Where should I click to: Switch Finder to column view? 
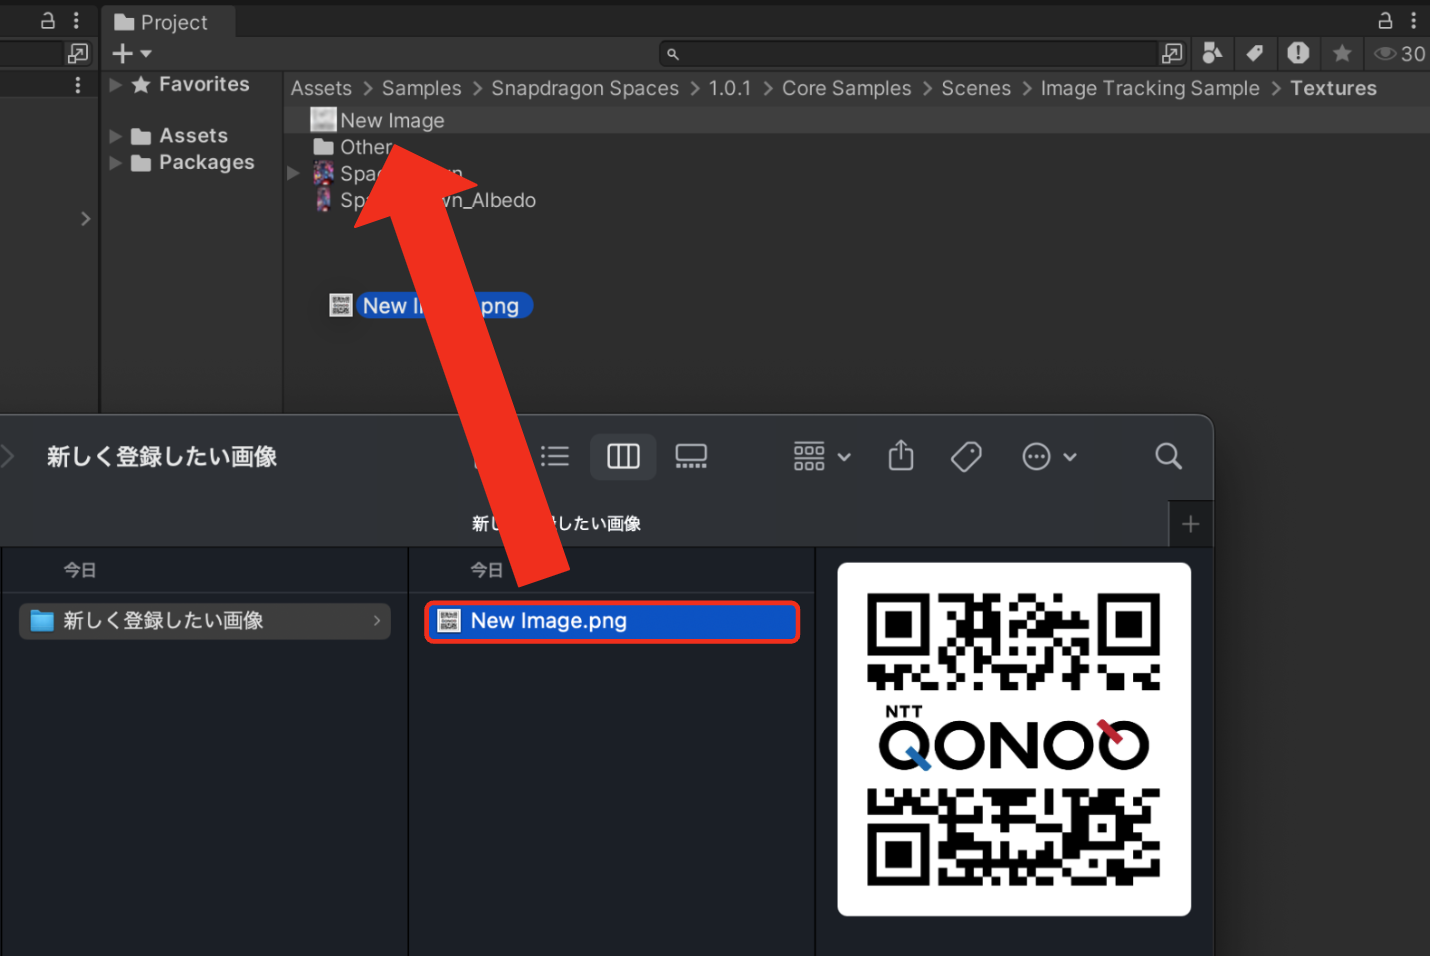click(x=623, y=456)
